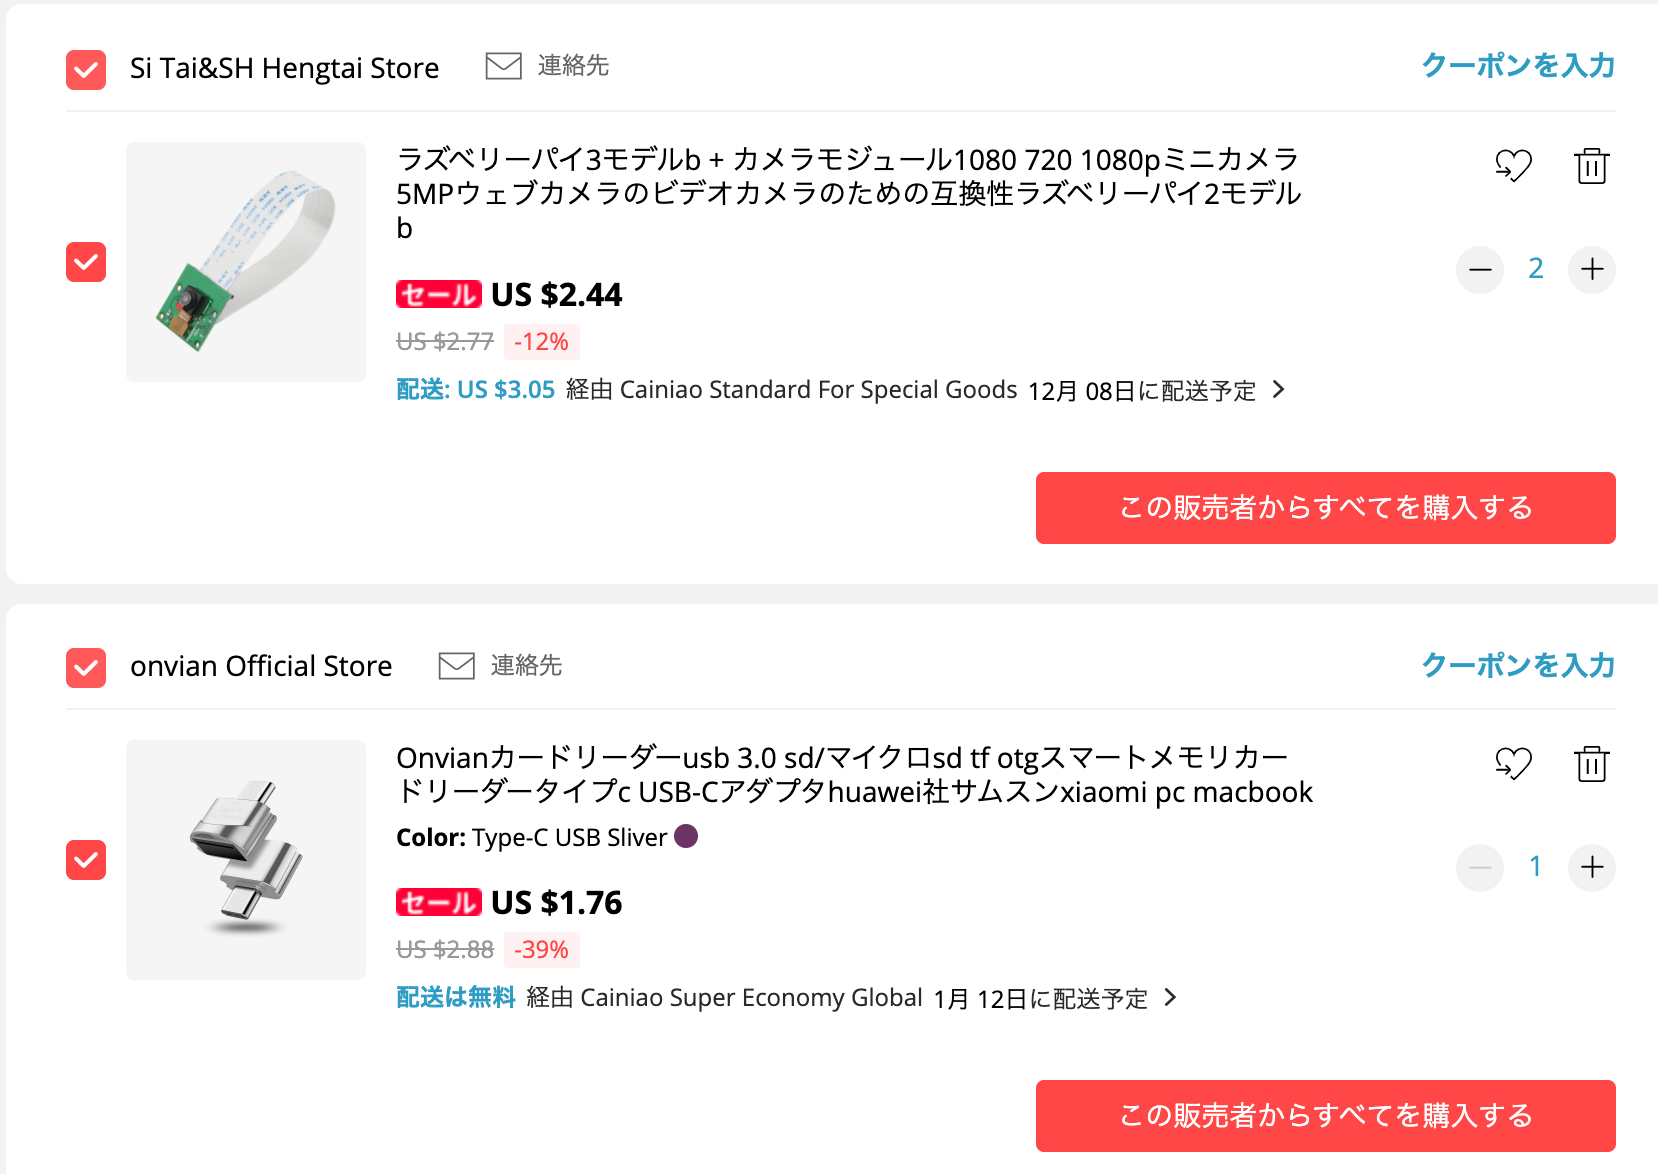This screenshot has width=1658, height=1174.
Task: Click envelope icon for onvian Official Store
Action: (x=456, y=665)
